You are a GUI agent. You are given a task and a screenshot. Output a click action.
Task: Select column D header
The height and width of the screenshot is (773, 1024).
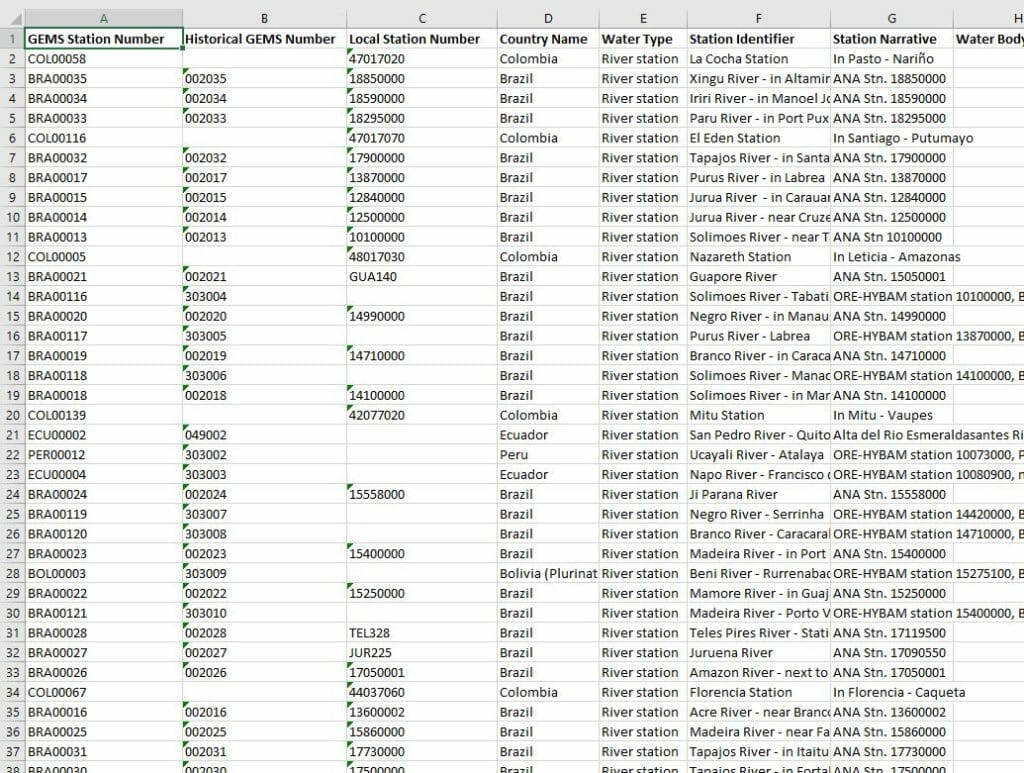tap(548, 18)
